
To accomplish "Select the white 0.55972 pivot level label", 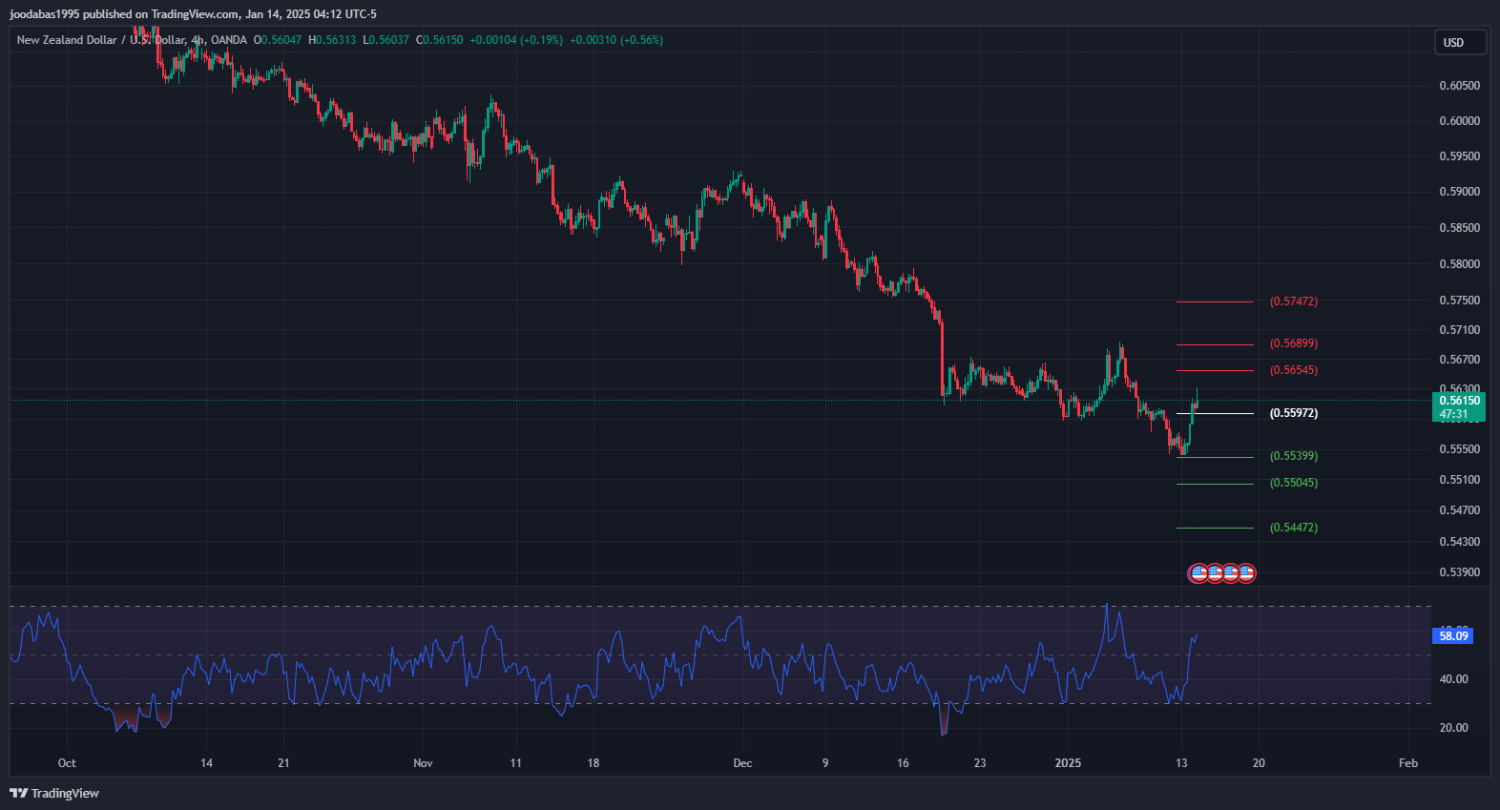I will pos(1293,413).
